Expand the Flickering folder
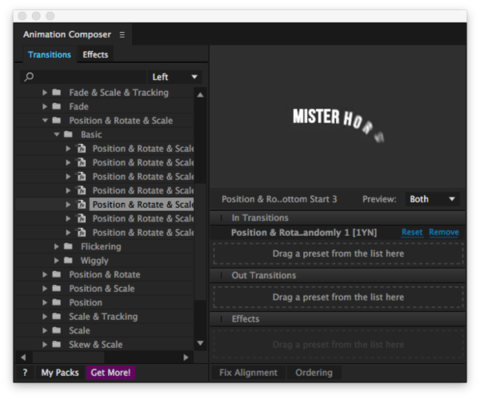Screen dimensions: 480x399 tap(56, 247)
